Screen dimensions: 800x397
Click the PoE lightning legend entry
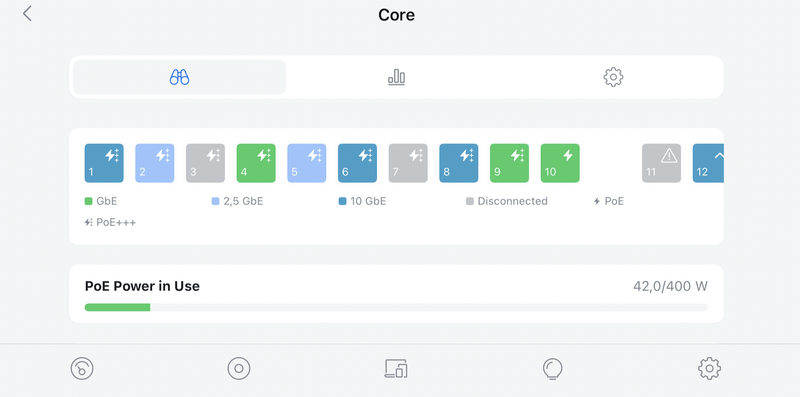click(x=609, y=201)
